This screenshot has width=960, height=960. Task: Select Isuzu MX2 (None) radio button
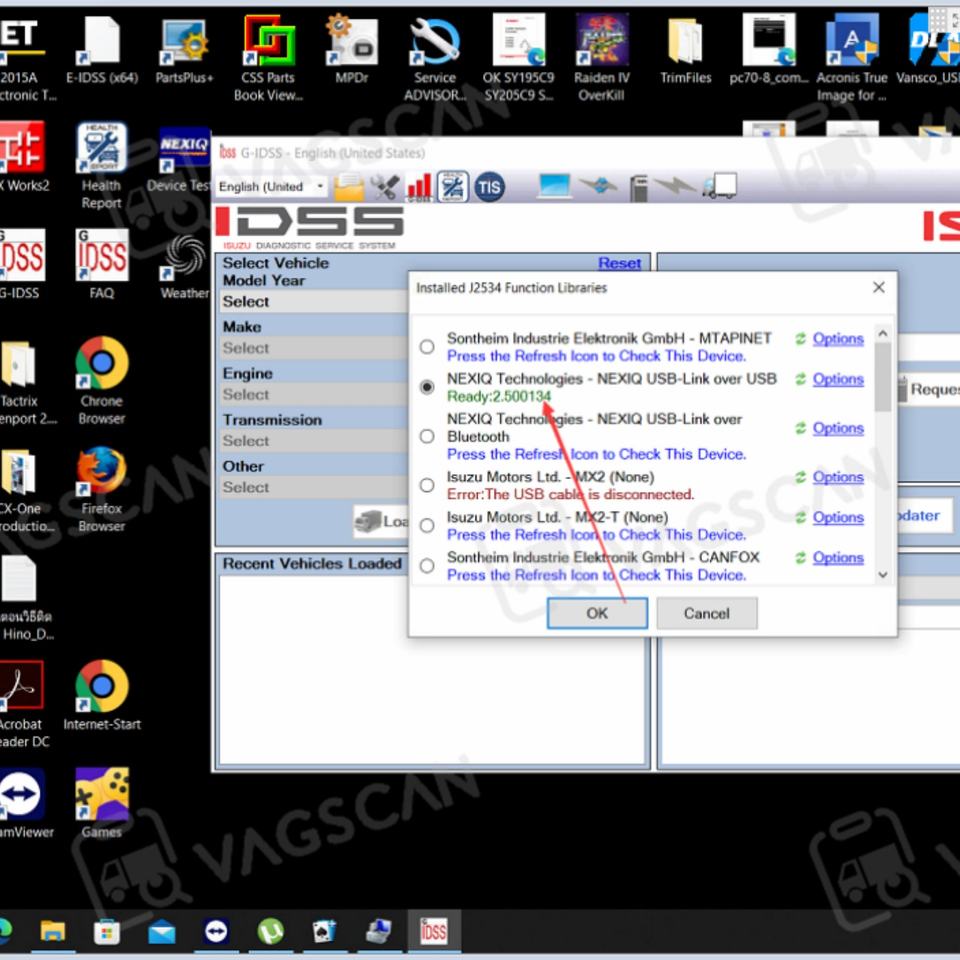click(427, 485)
